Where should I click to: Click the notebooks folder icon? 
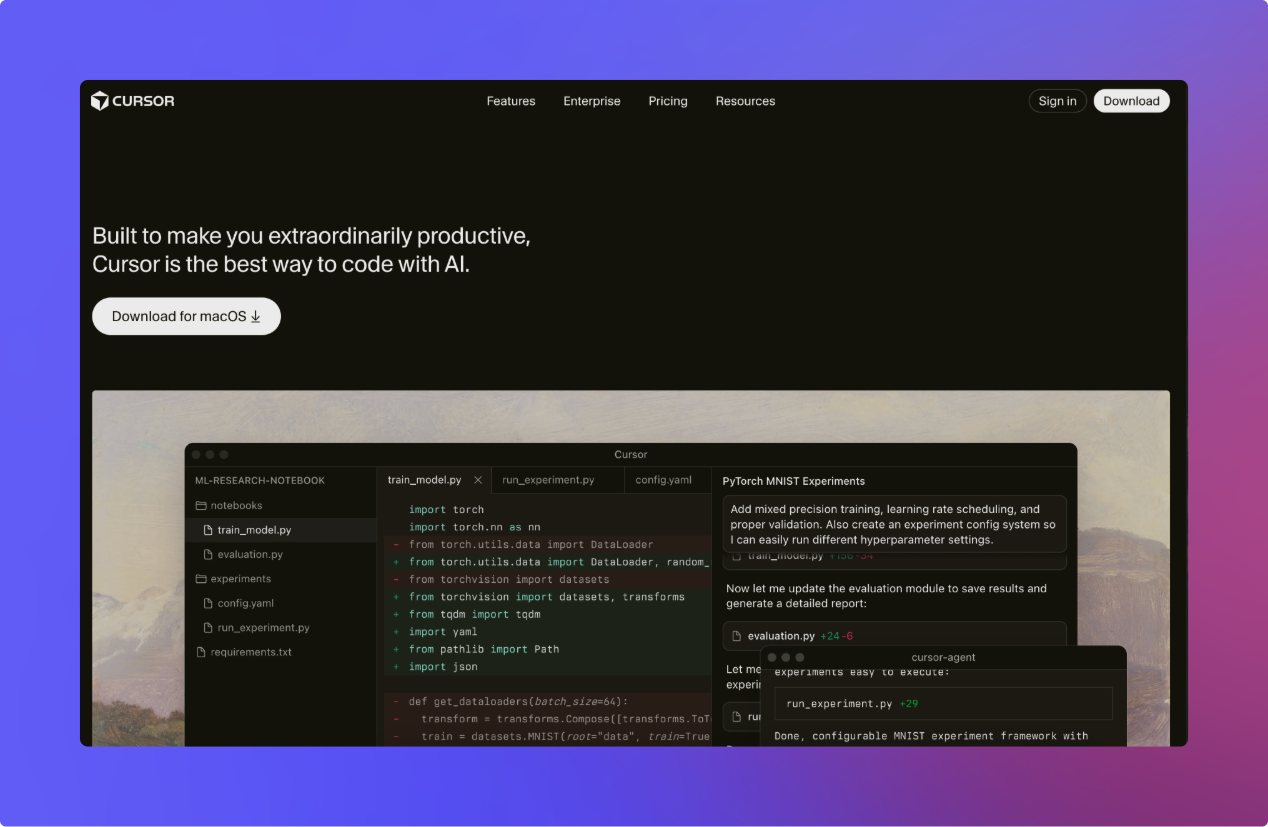pos(200,506)
